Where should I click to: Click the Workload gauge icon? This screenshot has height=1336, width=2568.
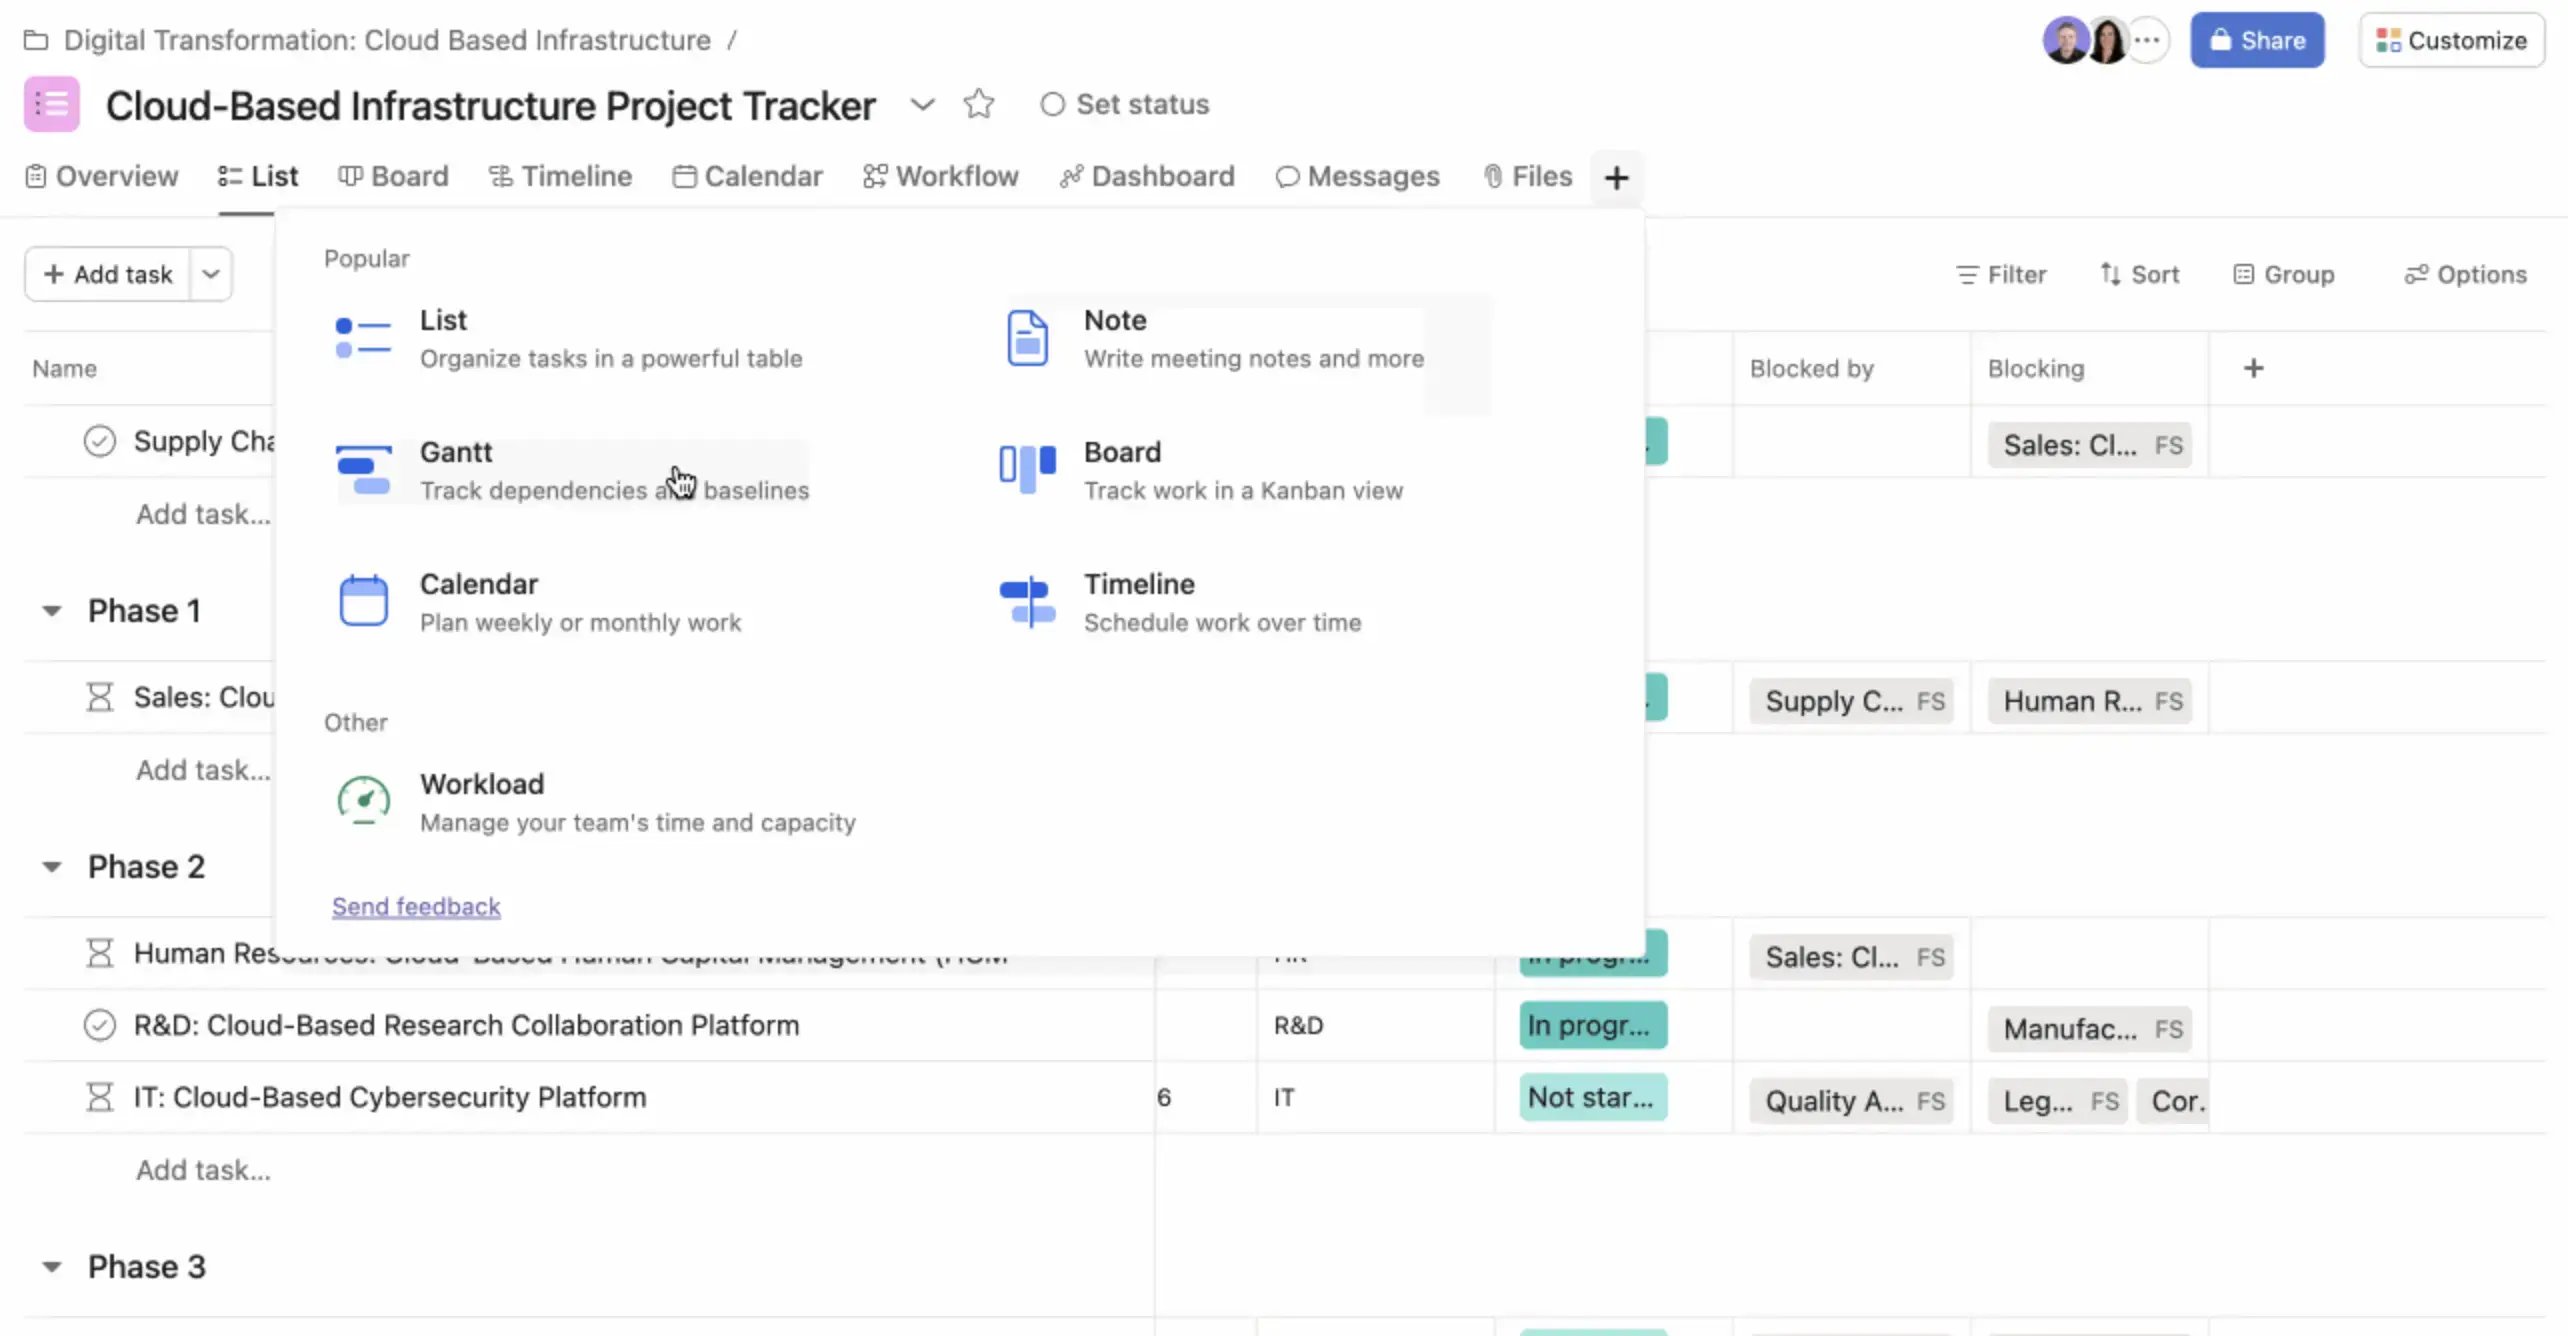tap(364, 801)
